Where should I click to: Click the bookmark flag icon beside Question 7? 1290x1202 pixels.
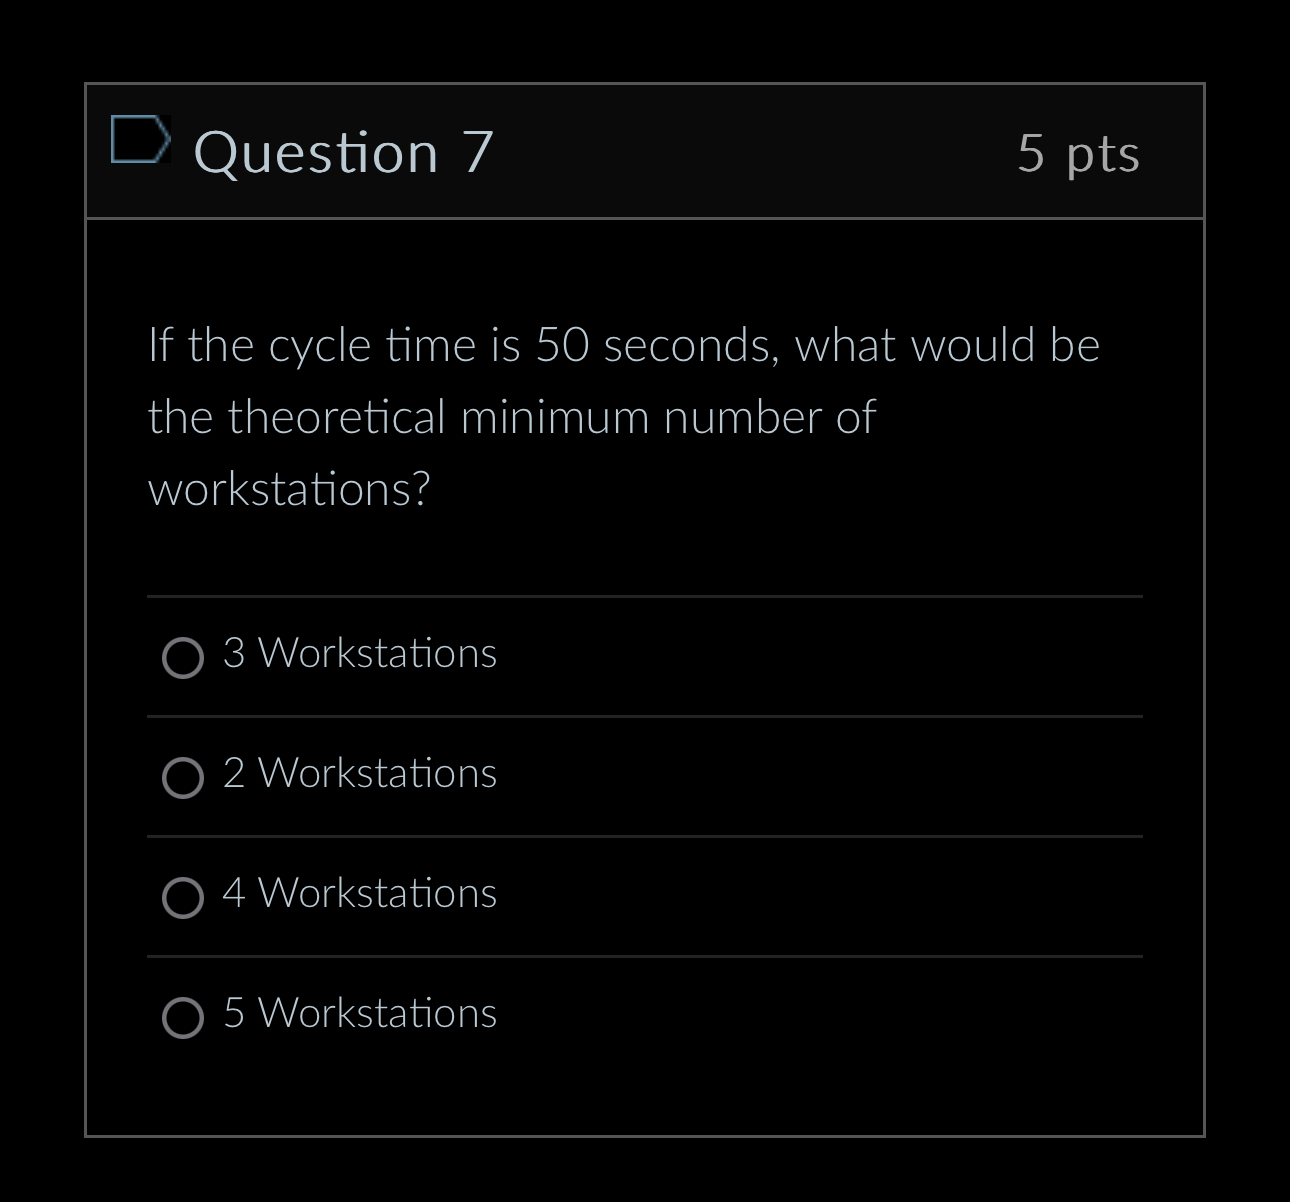tap(140, 140)
